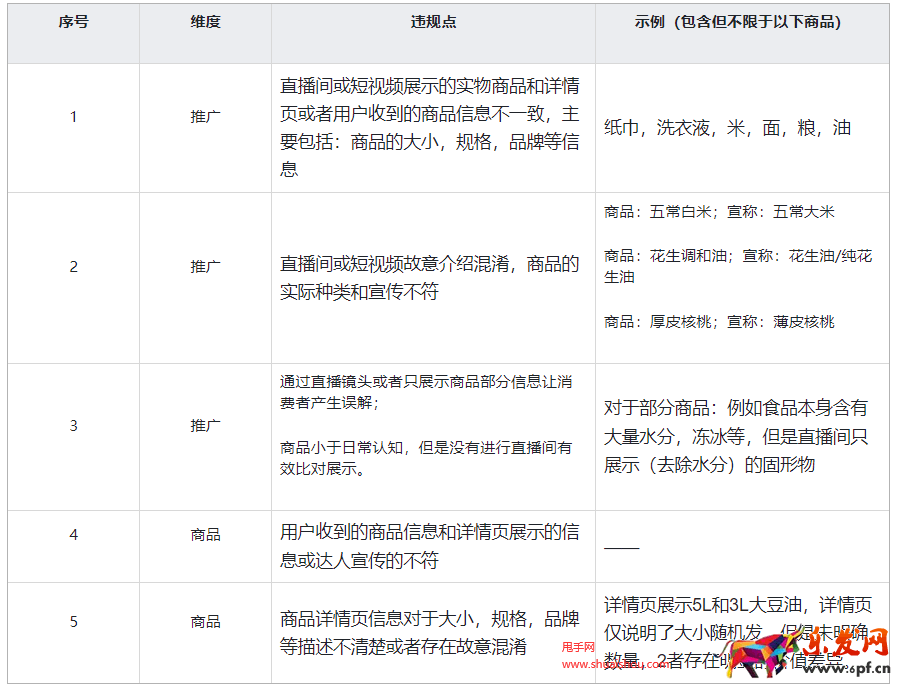
Task: Click the 推广 cell in row 2
Action: tap(203, 266)
